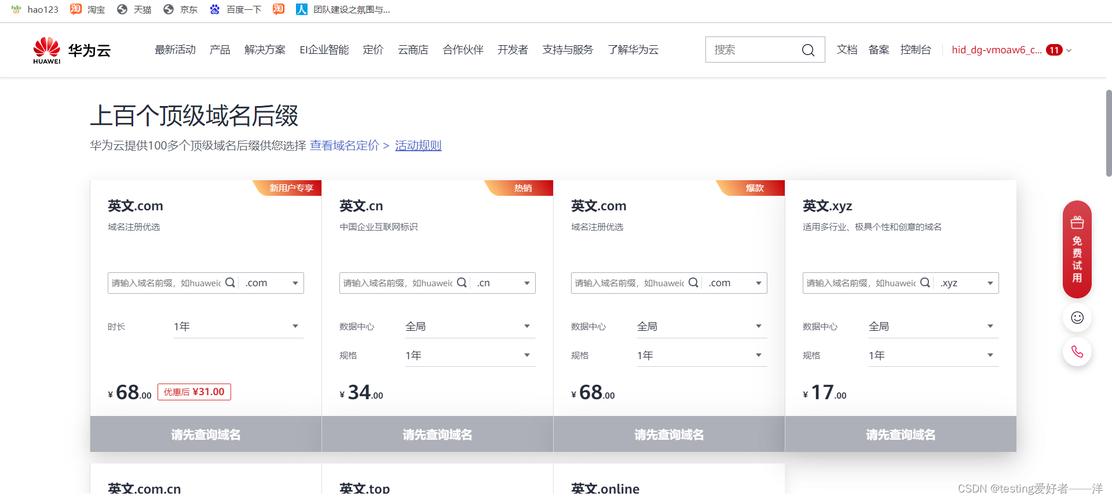This screenshot has width=1112, height=500.
Task: Click the 上百个顶级域名后缀 heading
Action: coord(194,115)
